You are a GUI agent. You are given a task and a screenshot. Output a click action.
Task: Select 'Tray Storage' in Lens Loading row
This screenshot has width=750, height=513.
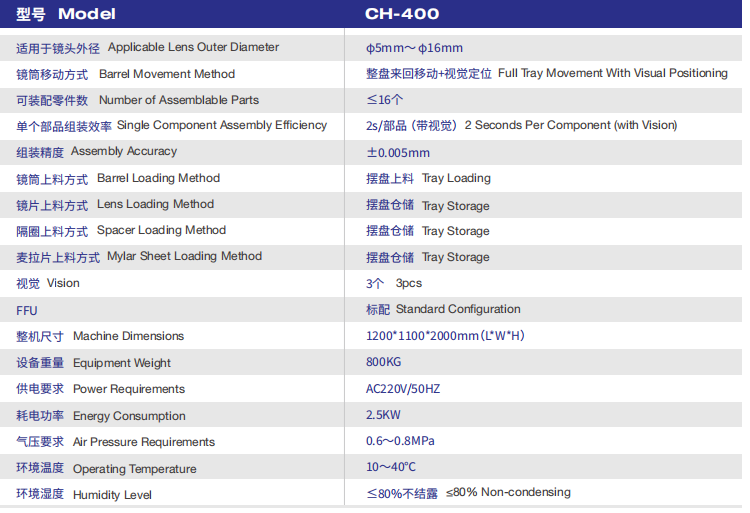[456, 206]
